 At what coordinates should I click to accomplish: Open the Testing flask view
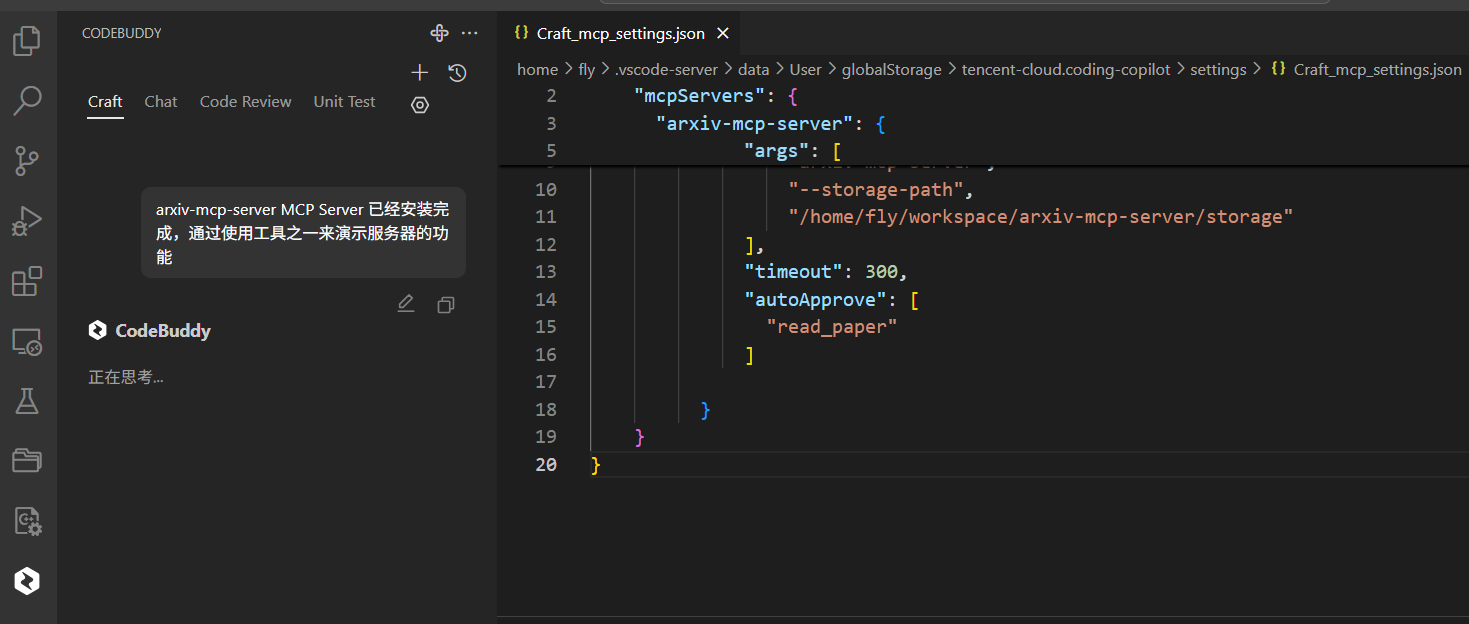click(27, 401)
